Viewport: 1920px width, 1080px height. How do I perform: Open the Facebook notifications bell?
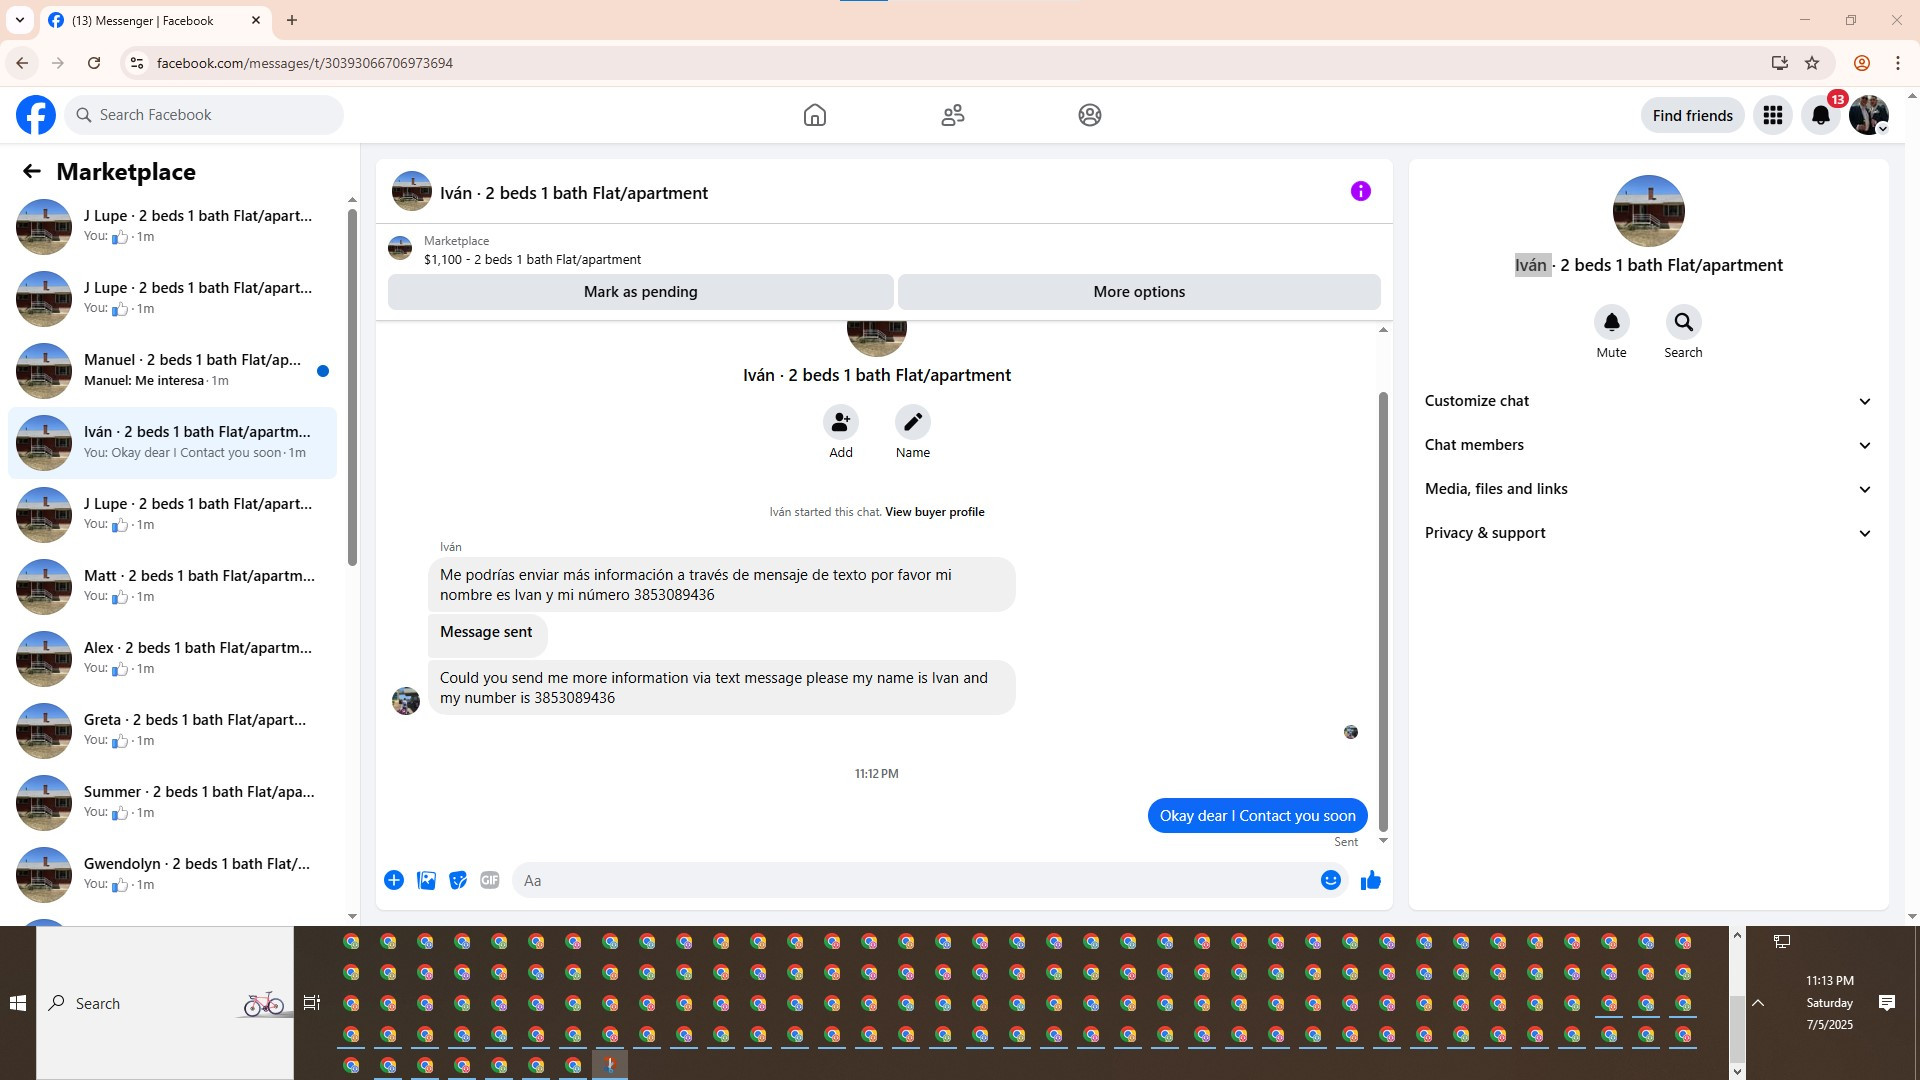[x=1820, y=115]
